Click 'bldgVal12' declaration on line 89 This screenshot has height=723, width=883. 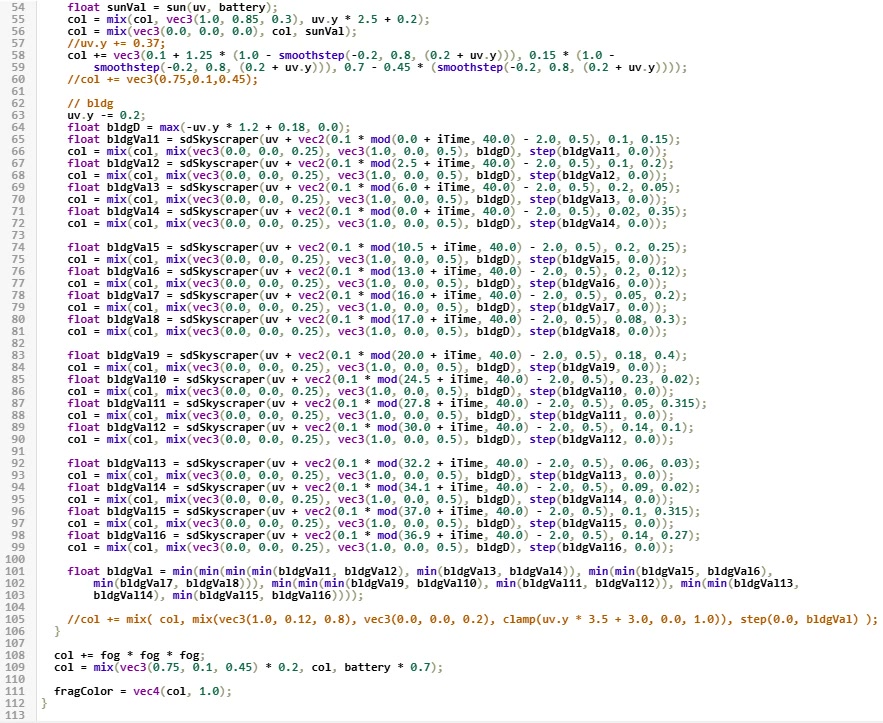pyautogui.click(x=136, y=427)
